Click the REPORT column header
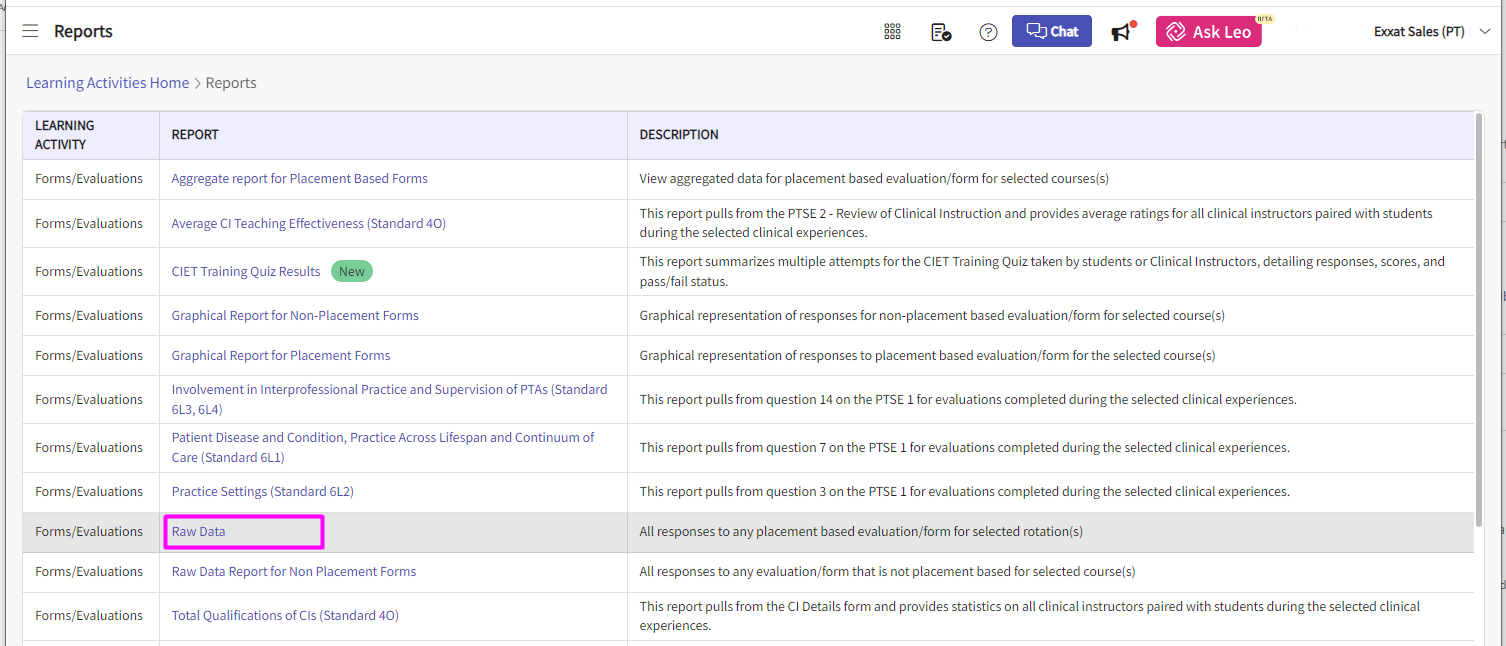 tap(195, 135)
